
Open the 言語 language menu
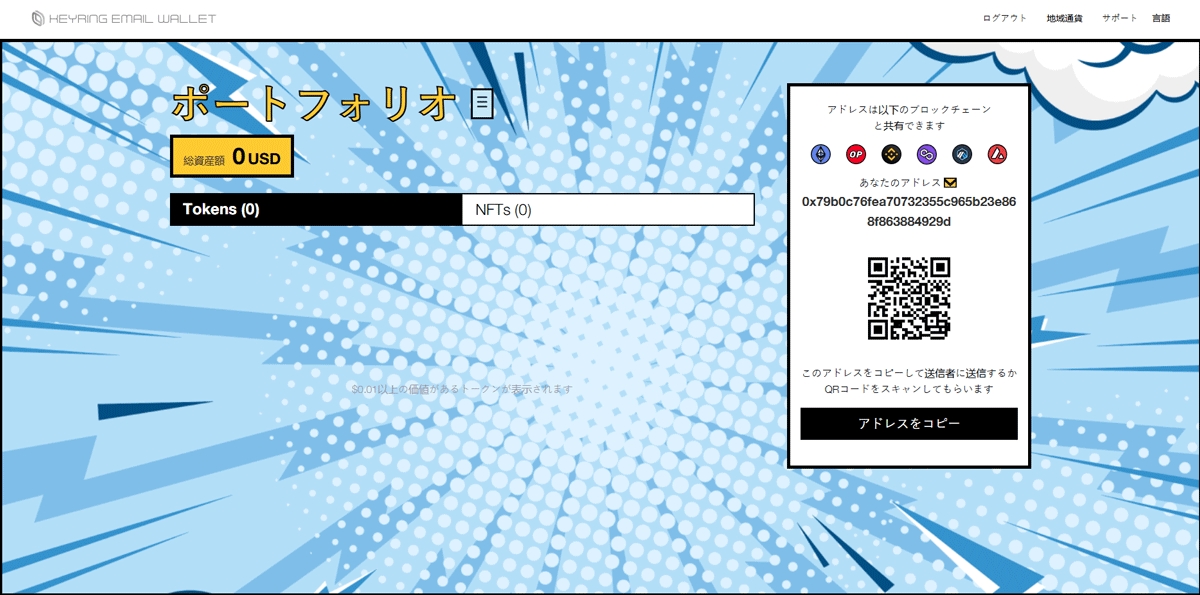coord(1161,18)
